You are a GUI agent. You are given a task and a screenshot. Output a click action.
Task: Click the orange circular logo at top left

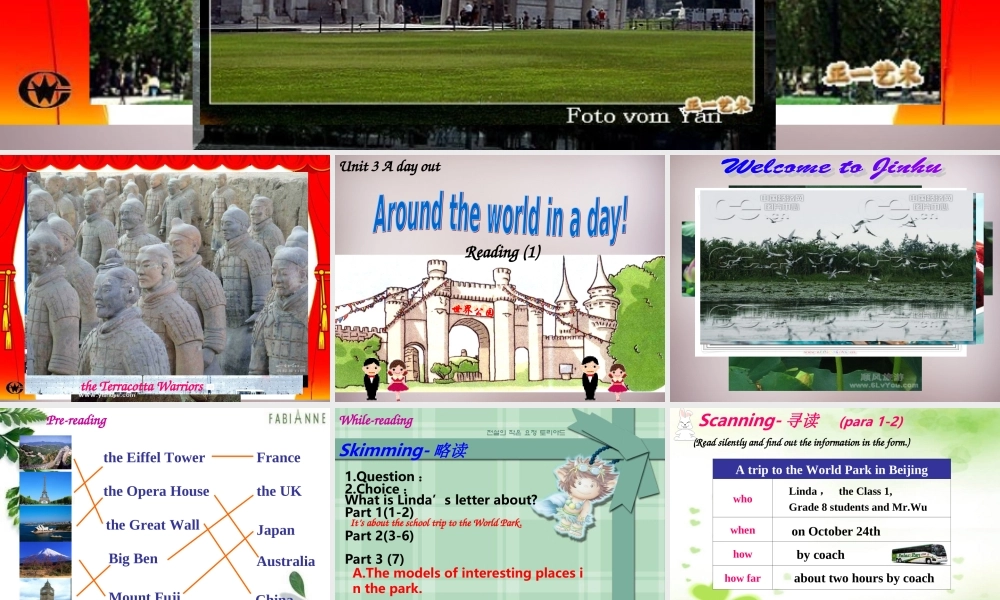[x=44, y=90]
